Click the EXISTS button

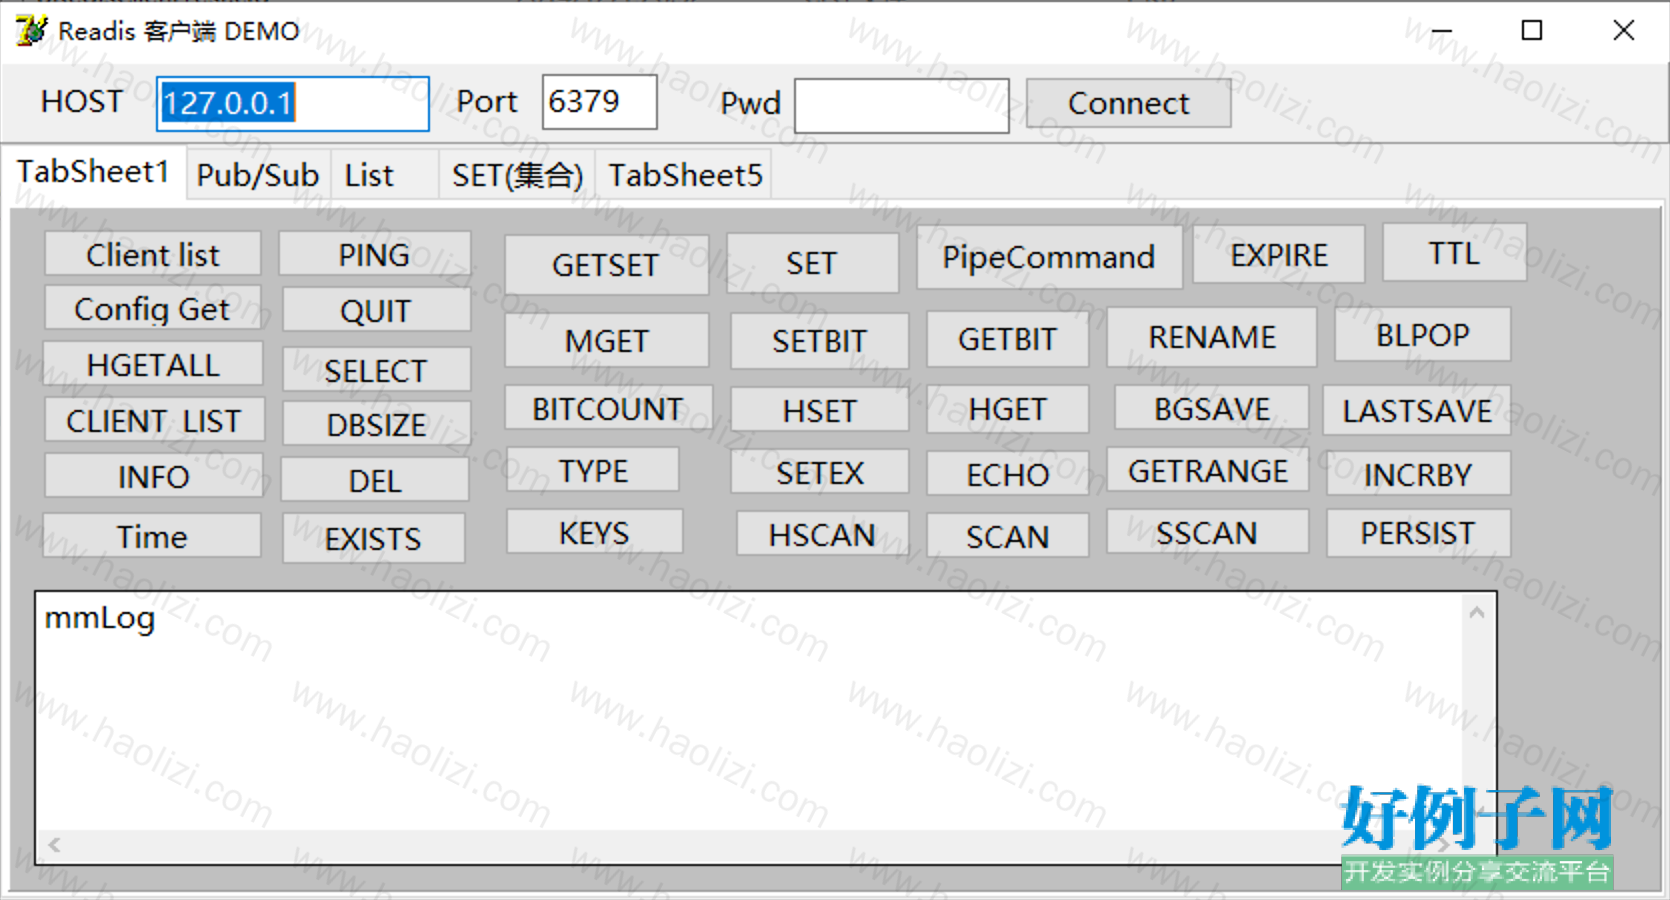point(374,539)
